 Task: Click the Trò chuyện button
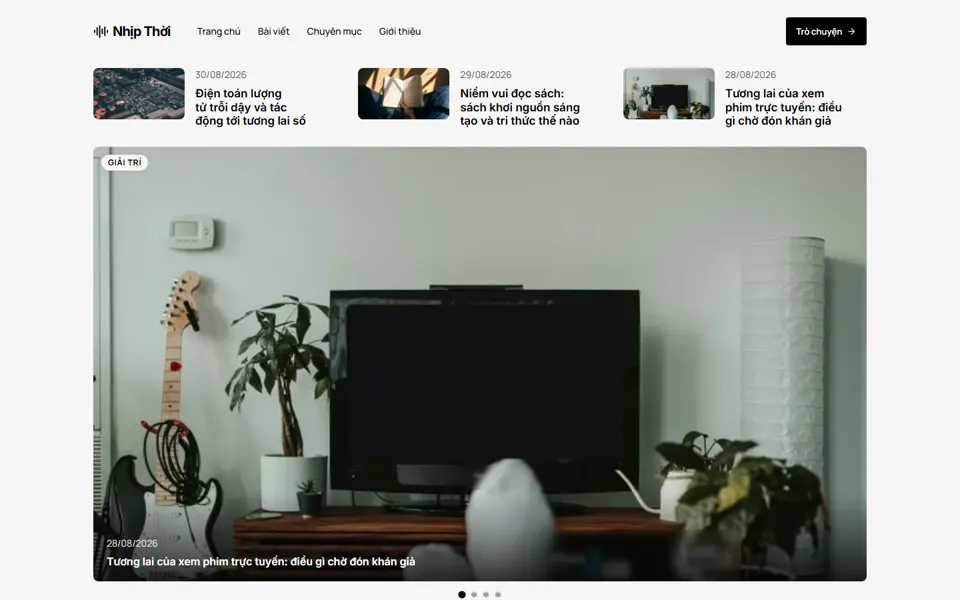[826, 31]
